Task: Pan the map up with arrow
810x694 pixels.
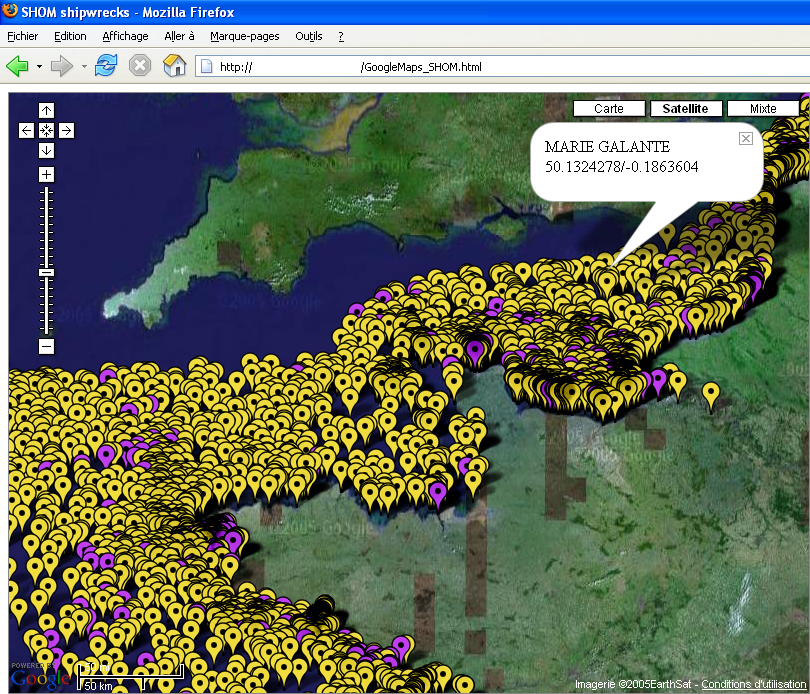Action: click(x=46, y=110)
